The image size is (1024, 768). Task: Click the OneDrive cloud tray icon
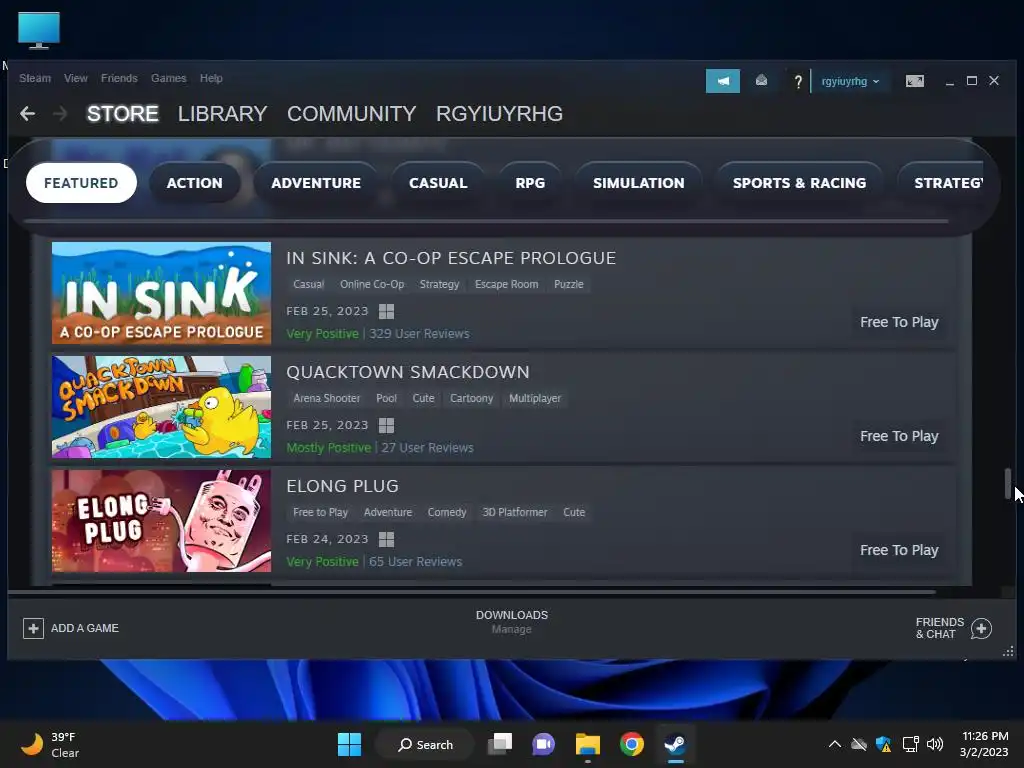[859, 744]
